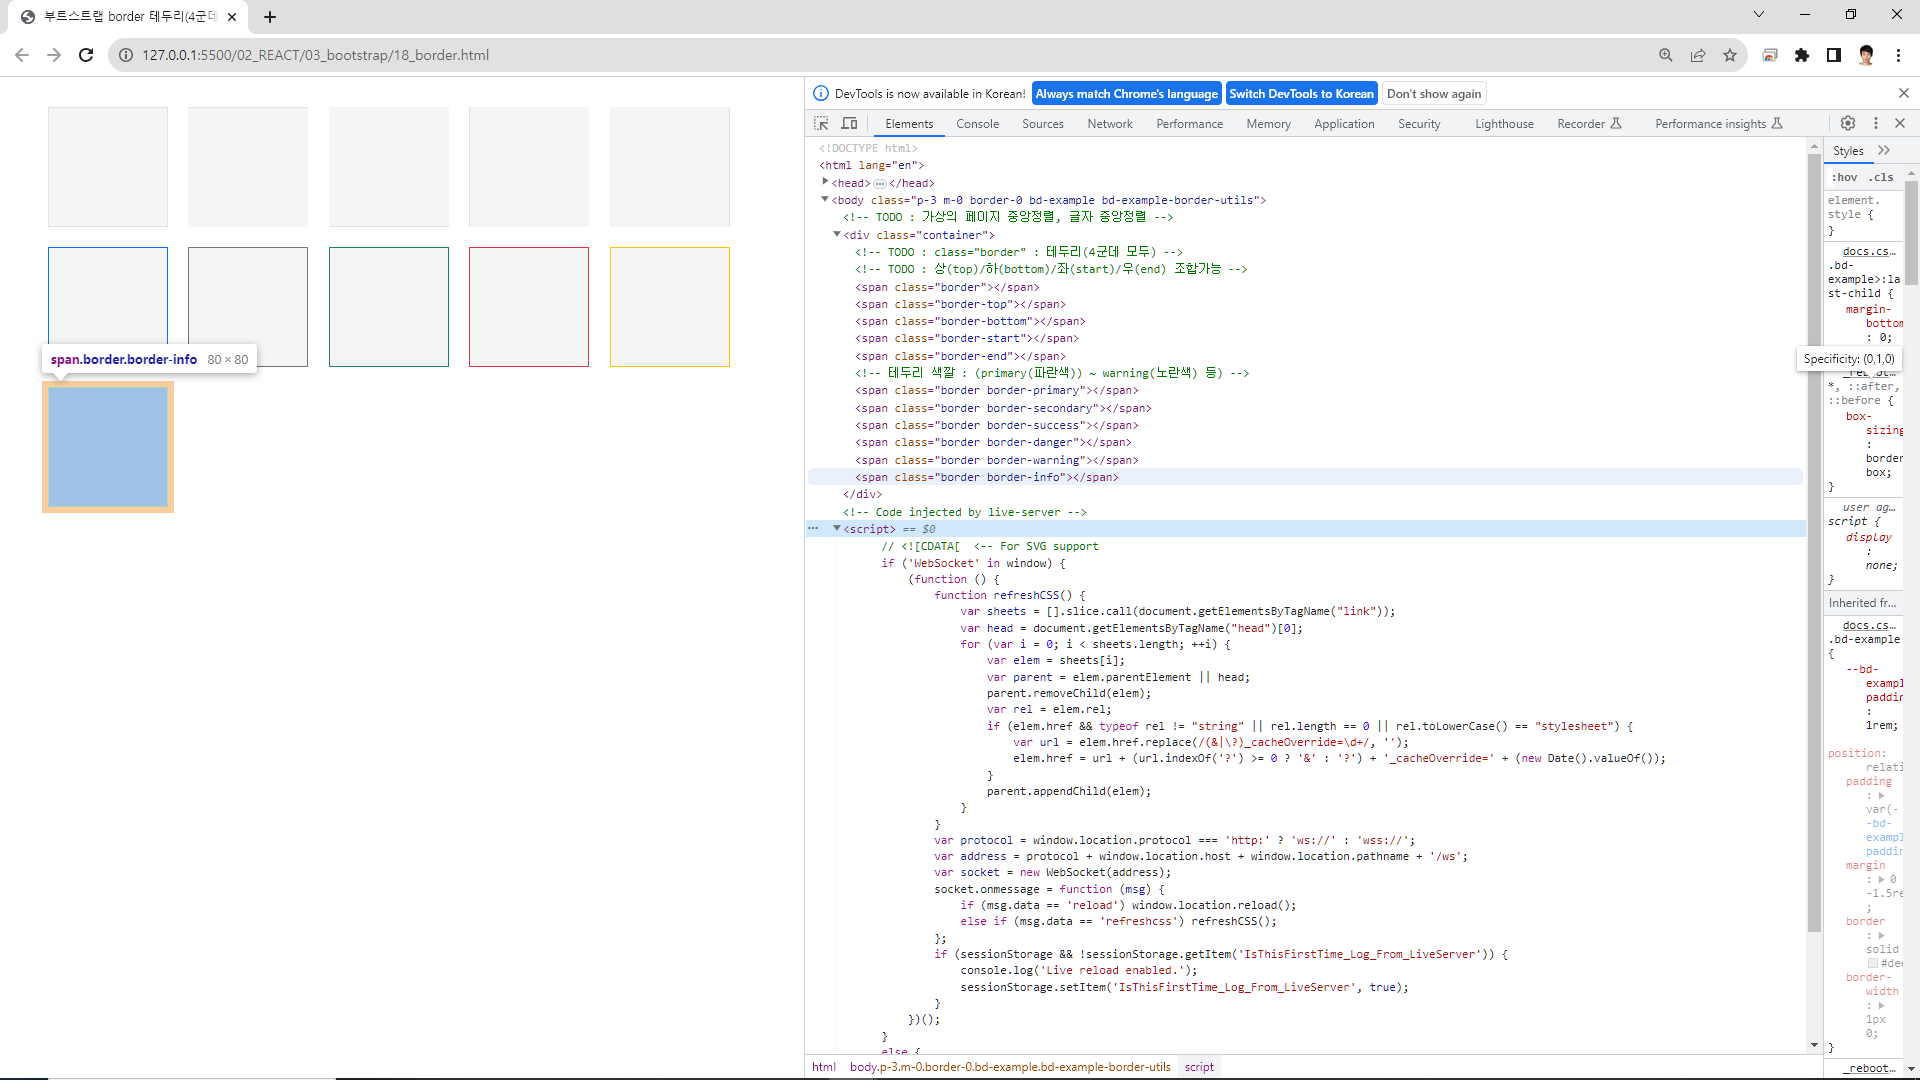Open browser zoom magnifier icon

coord(1666,55)
